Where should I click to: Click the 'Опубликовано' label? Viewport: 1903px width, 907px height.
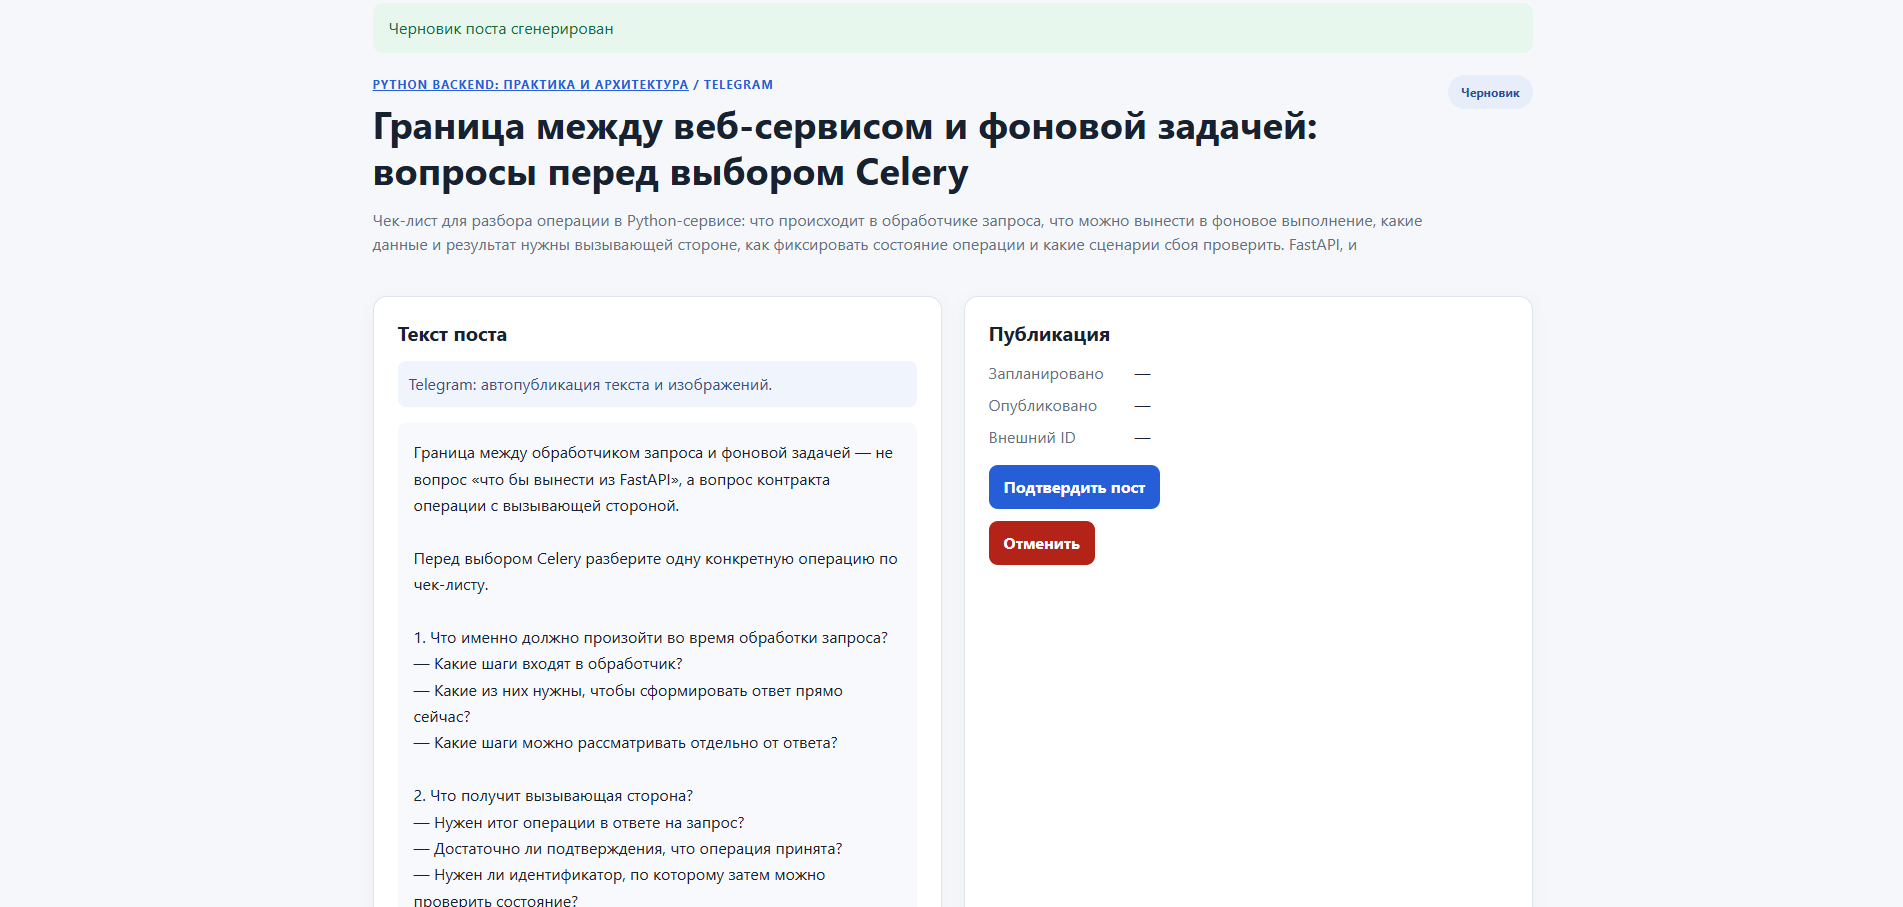point(1042,406)
